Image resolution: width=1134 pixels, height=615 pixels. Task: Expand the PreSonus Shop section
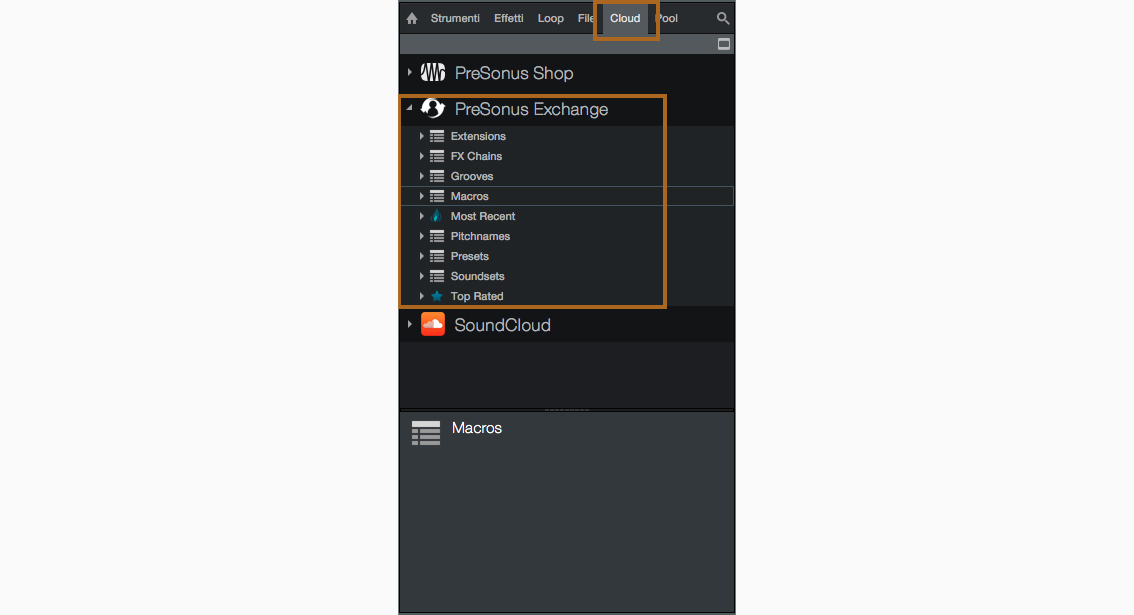pyautogui.click(x=410, y=73)
